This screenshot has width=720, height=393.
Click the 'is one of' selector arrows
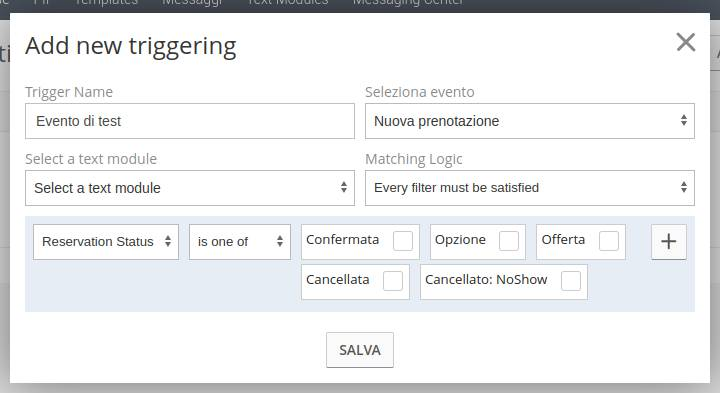pos(280,241)
